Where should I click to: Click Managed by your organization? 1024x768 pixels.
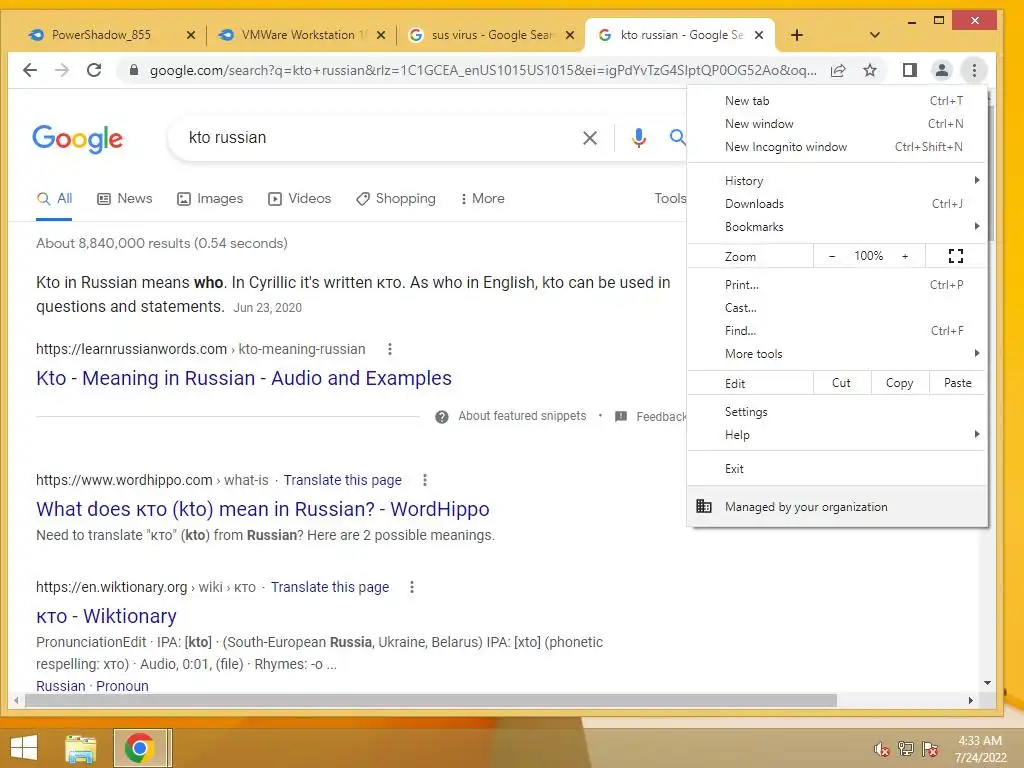pyautogui.click(x=837, y=507)
